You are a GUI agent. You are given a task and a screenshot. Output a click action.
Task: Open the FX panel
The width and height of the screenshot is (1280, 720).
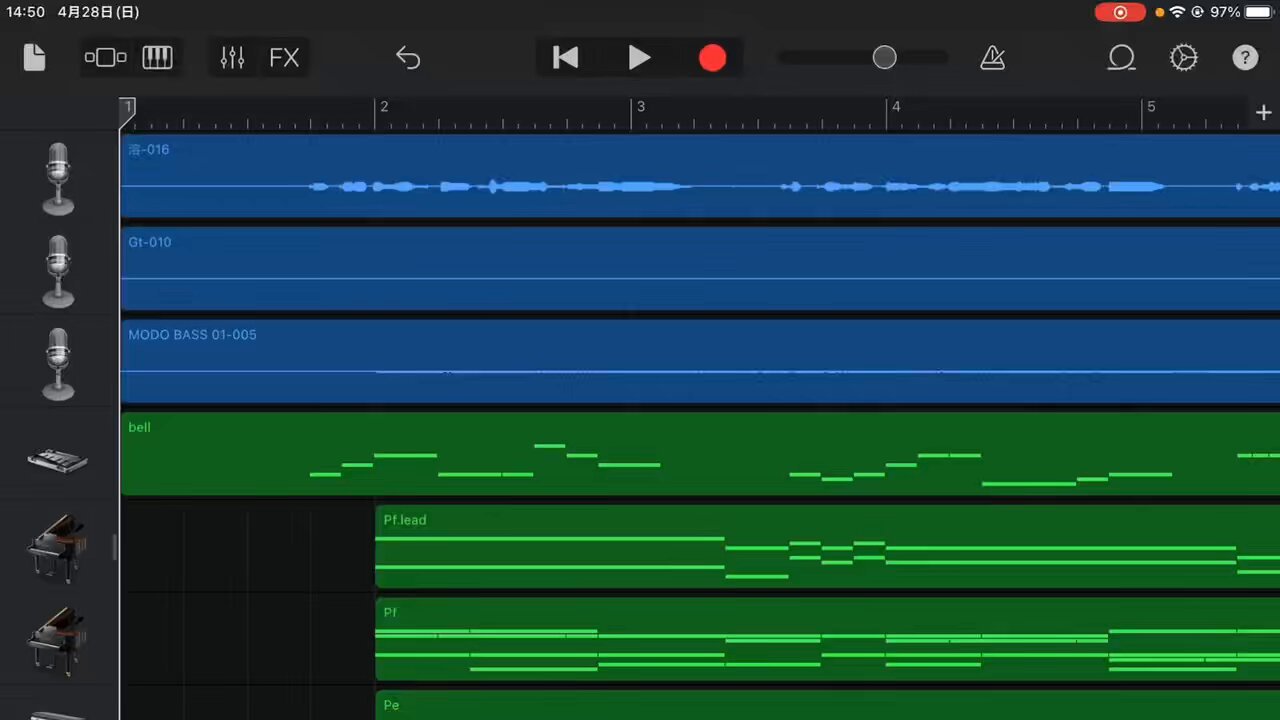(284, 58)
